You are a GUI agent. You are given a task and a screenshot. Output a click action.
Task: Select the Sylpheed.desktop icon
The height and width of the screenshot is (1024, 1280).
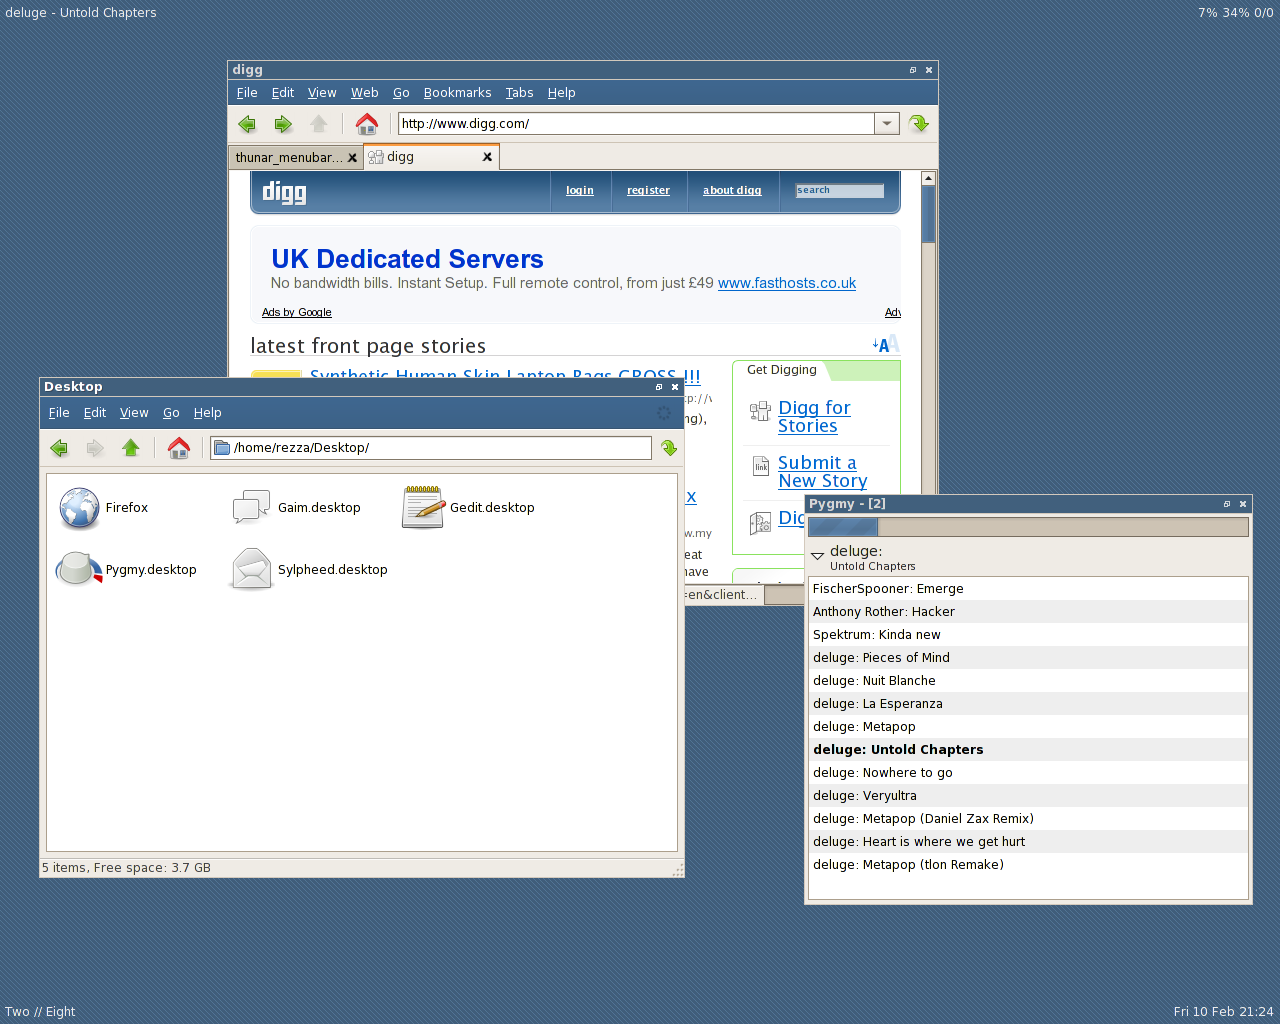pyautogui.click(x=251, y=570)
